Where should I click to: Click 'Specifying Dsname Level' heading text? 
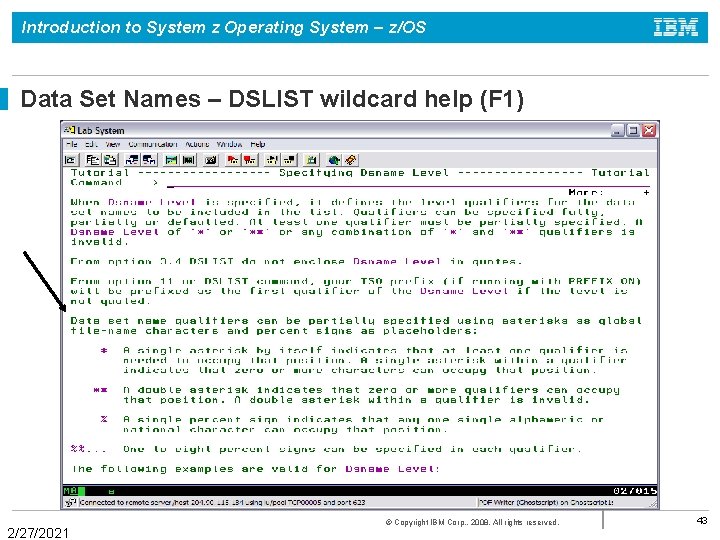tap(364, 173)
